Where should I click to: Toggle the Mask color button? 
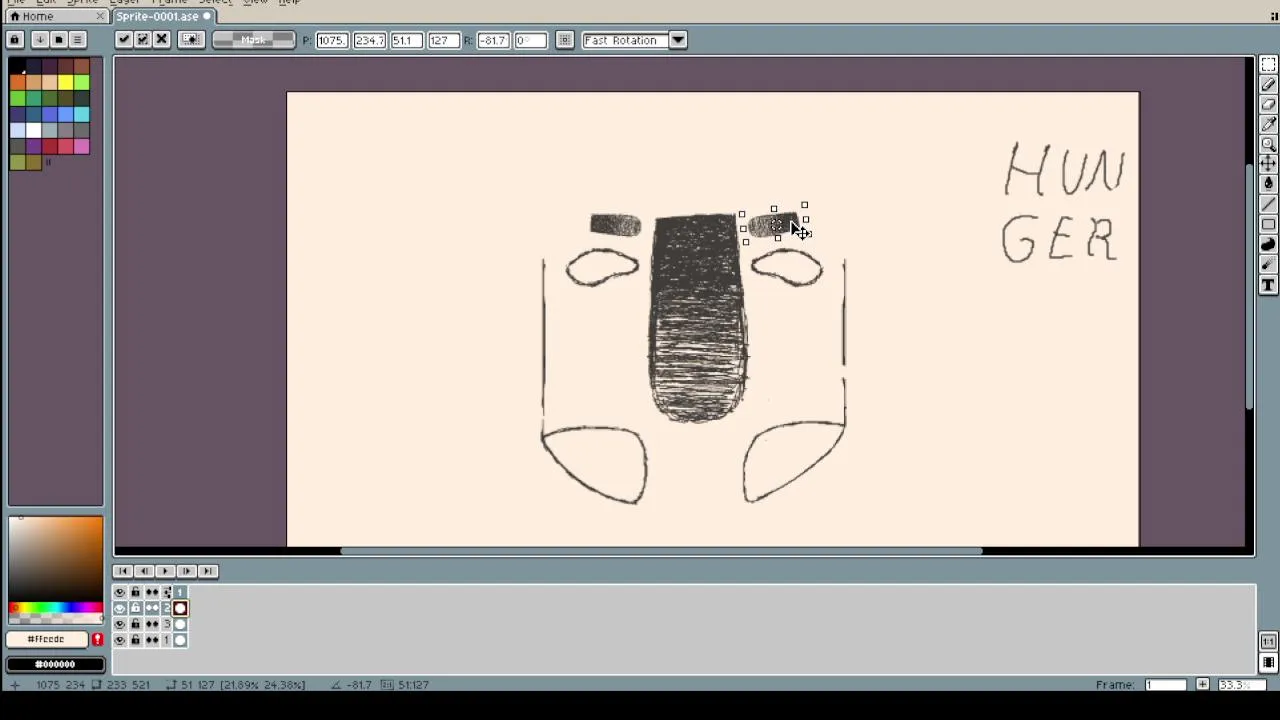point(254,40)
